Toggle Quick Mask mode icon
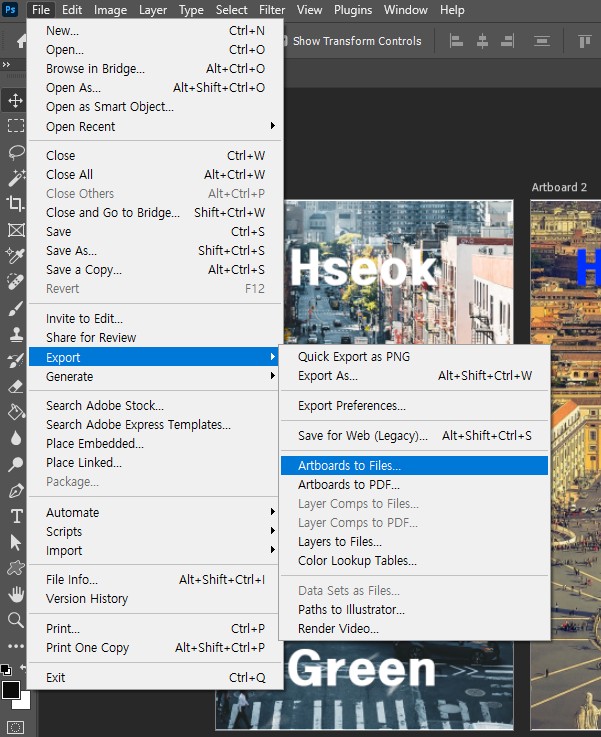 pos(16,727)
